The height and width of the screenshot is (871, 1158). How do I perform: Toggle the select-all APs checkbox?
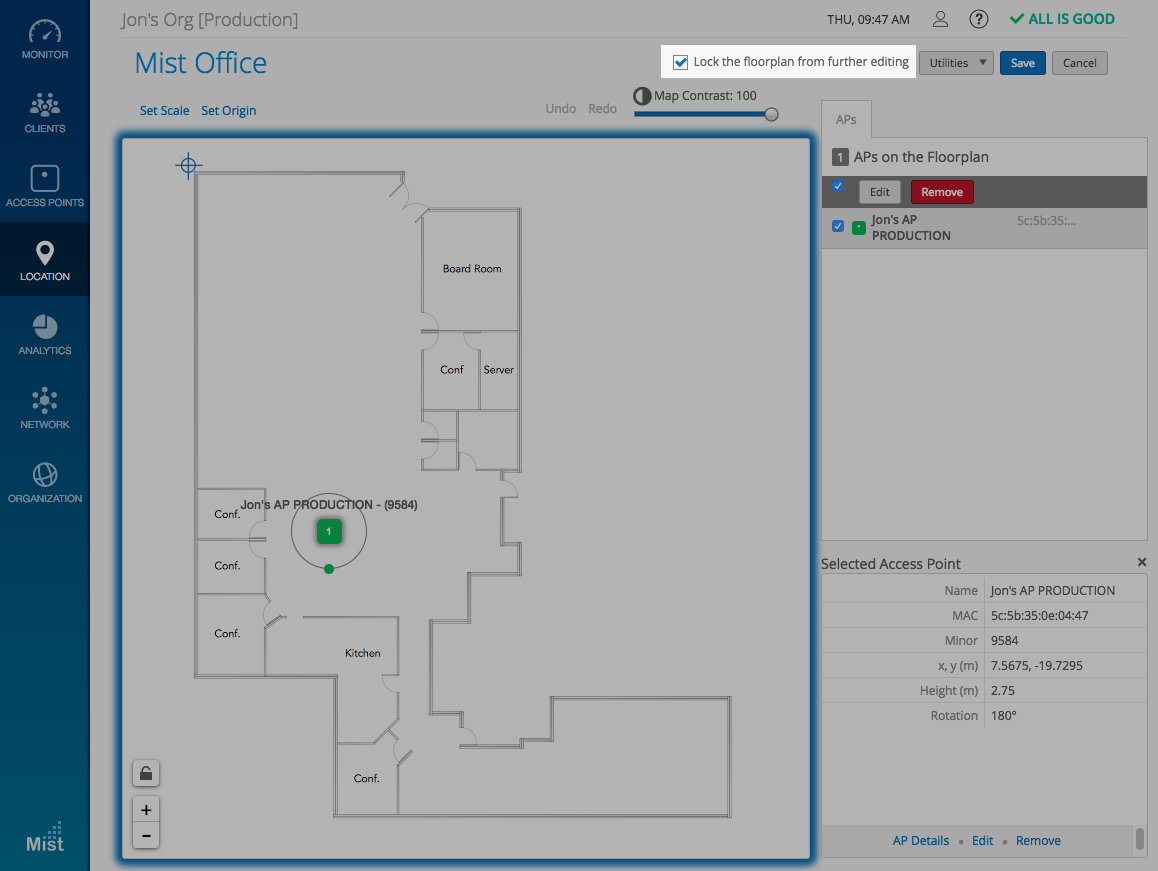click(x=837, y=186)
